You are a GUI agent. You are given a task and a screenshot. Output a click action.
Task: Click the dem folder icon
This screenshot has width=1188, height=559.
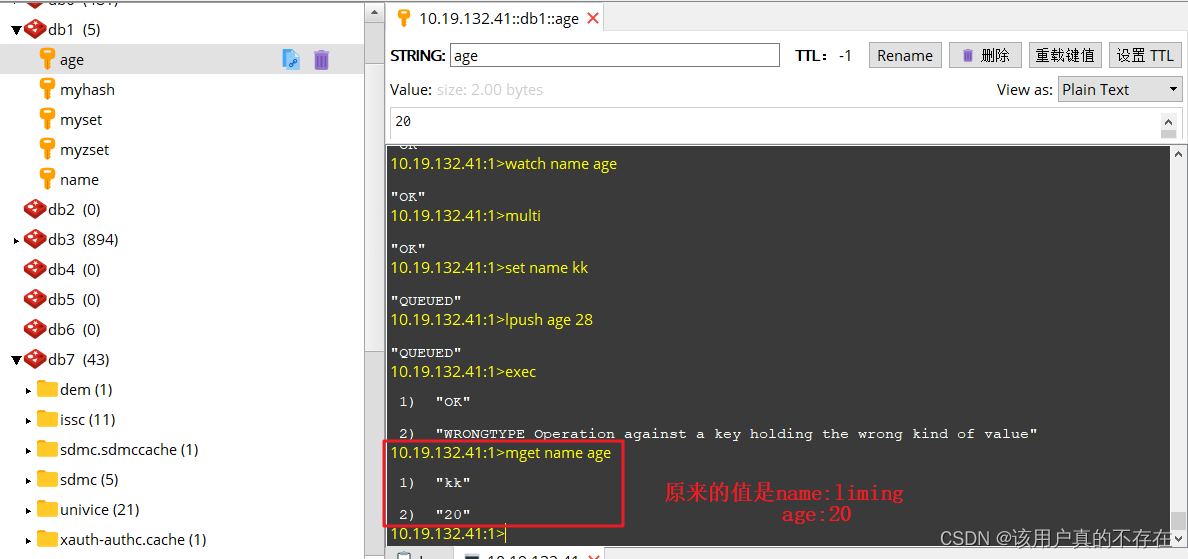(x=48, y=389)
